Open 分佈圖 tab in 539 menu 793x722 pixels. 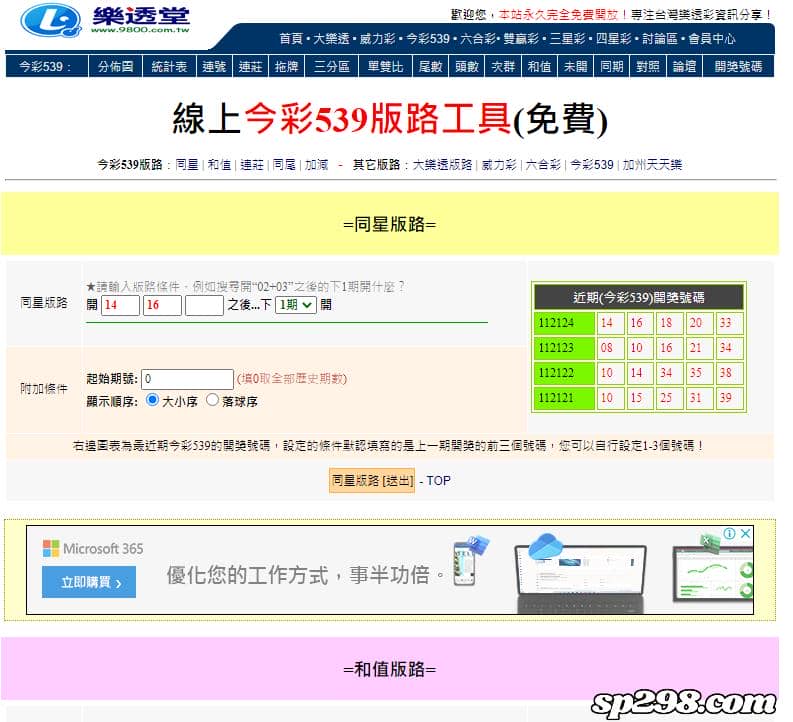(x=116, y=67)
